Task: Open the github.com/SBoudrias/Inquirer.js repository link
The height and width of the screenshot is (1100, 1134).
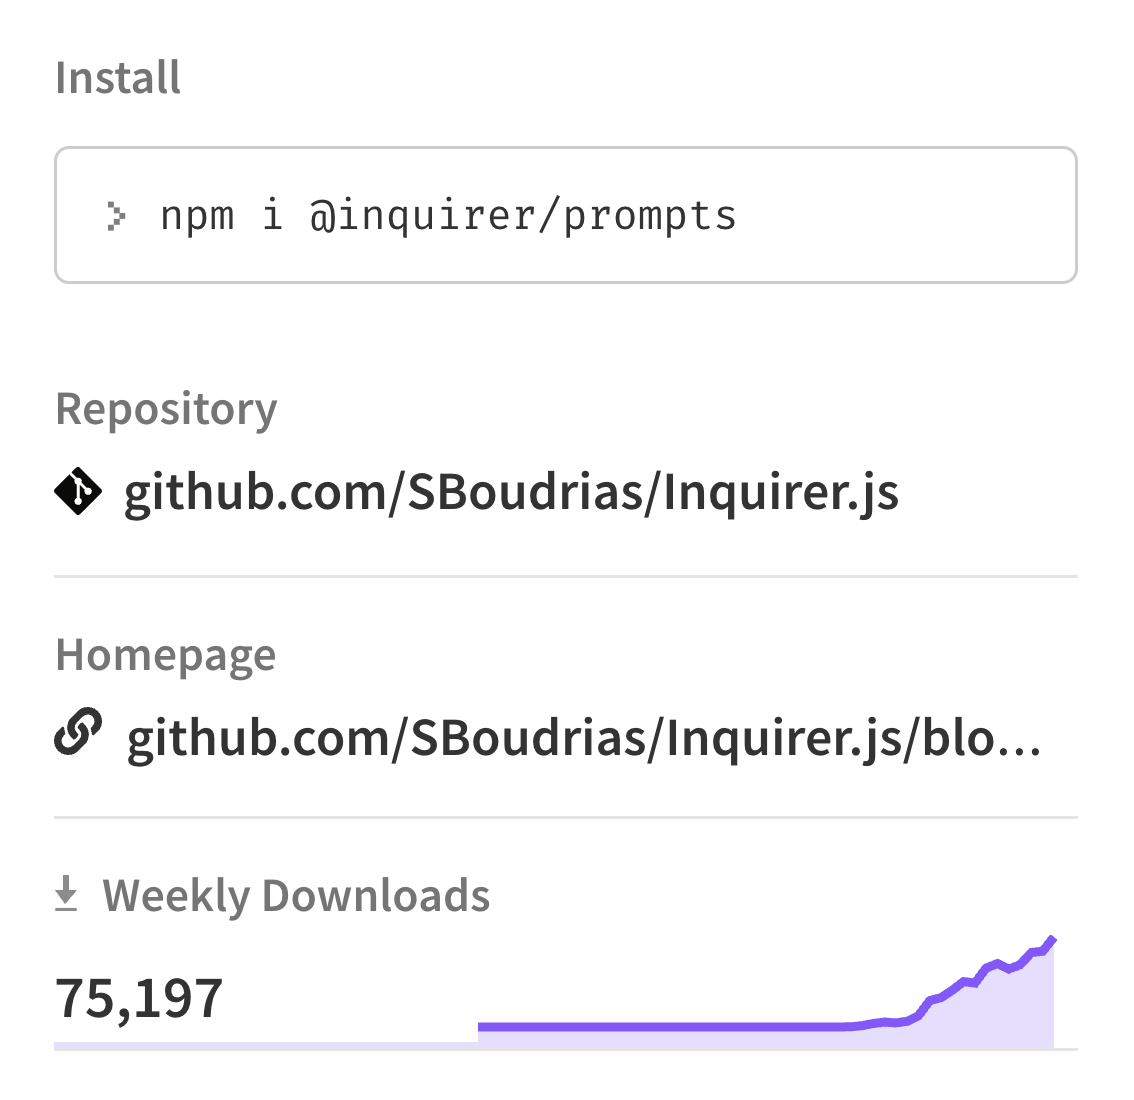Action: pyautogui.click(x=510, y=492)
